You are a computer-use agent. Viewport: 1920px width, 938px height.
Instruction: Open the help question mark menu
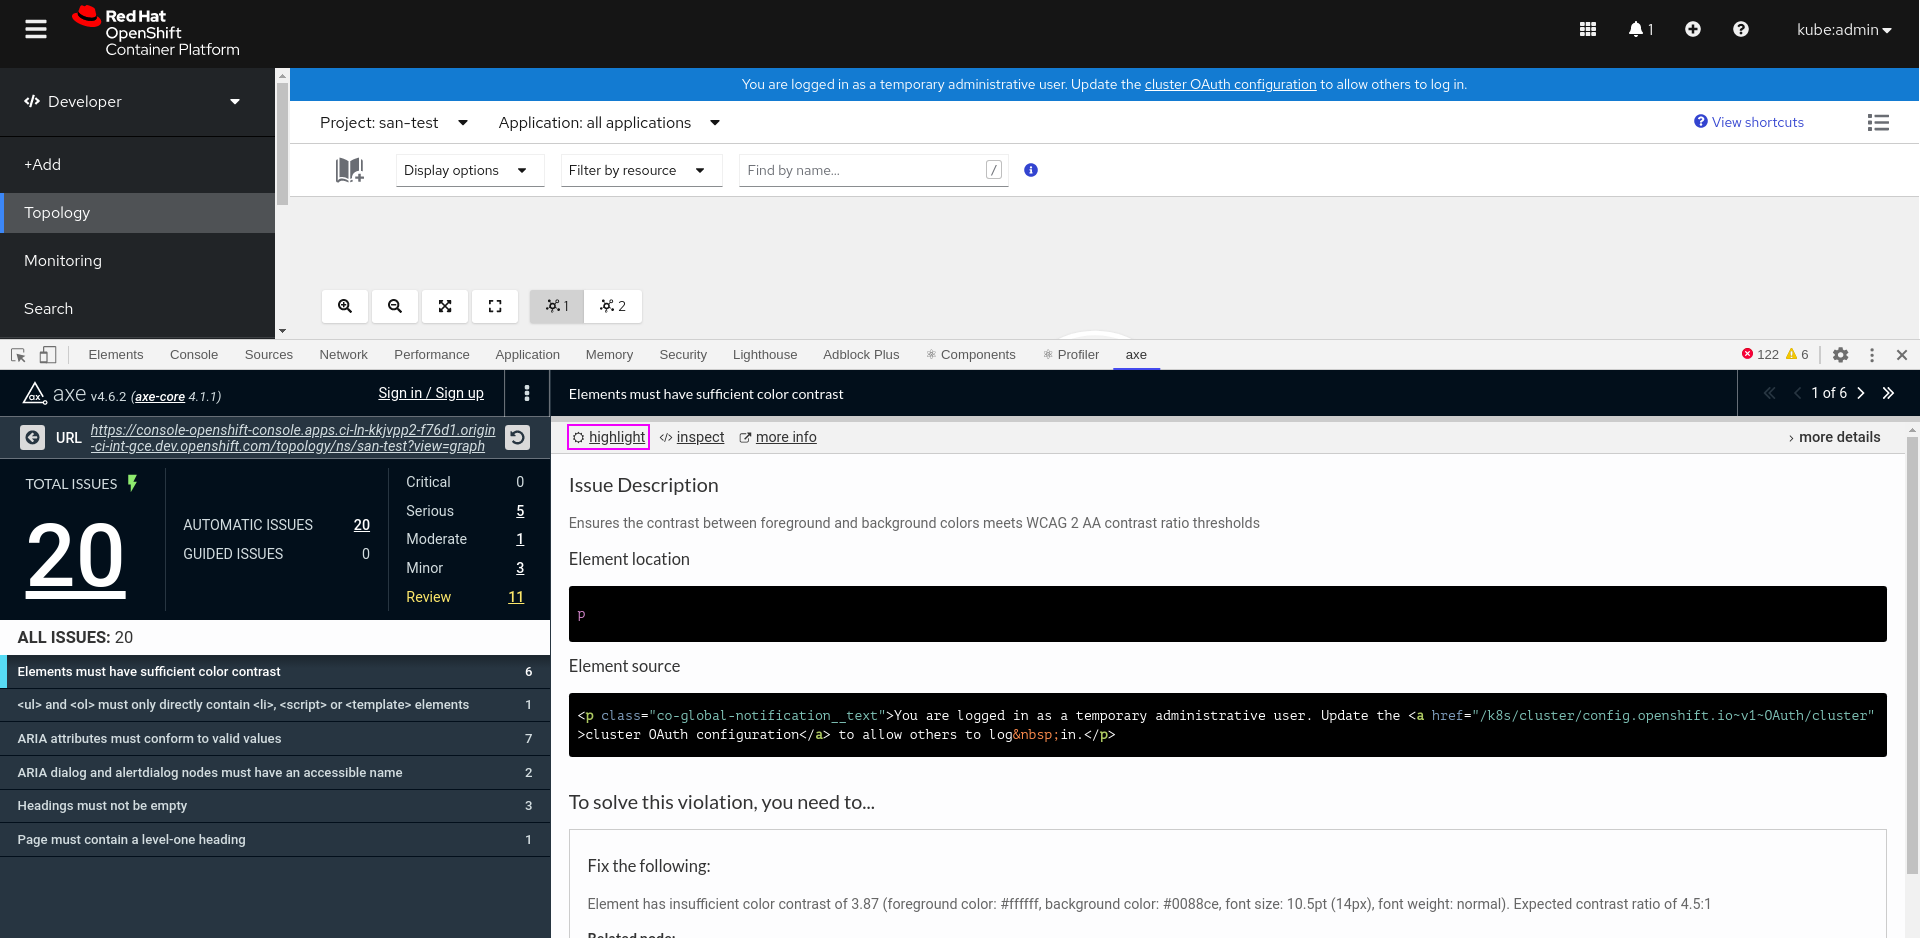click(x=1741, y=30)
